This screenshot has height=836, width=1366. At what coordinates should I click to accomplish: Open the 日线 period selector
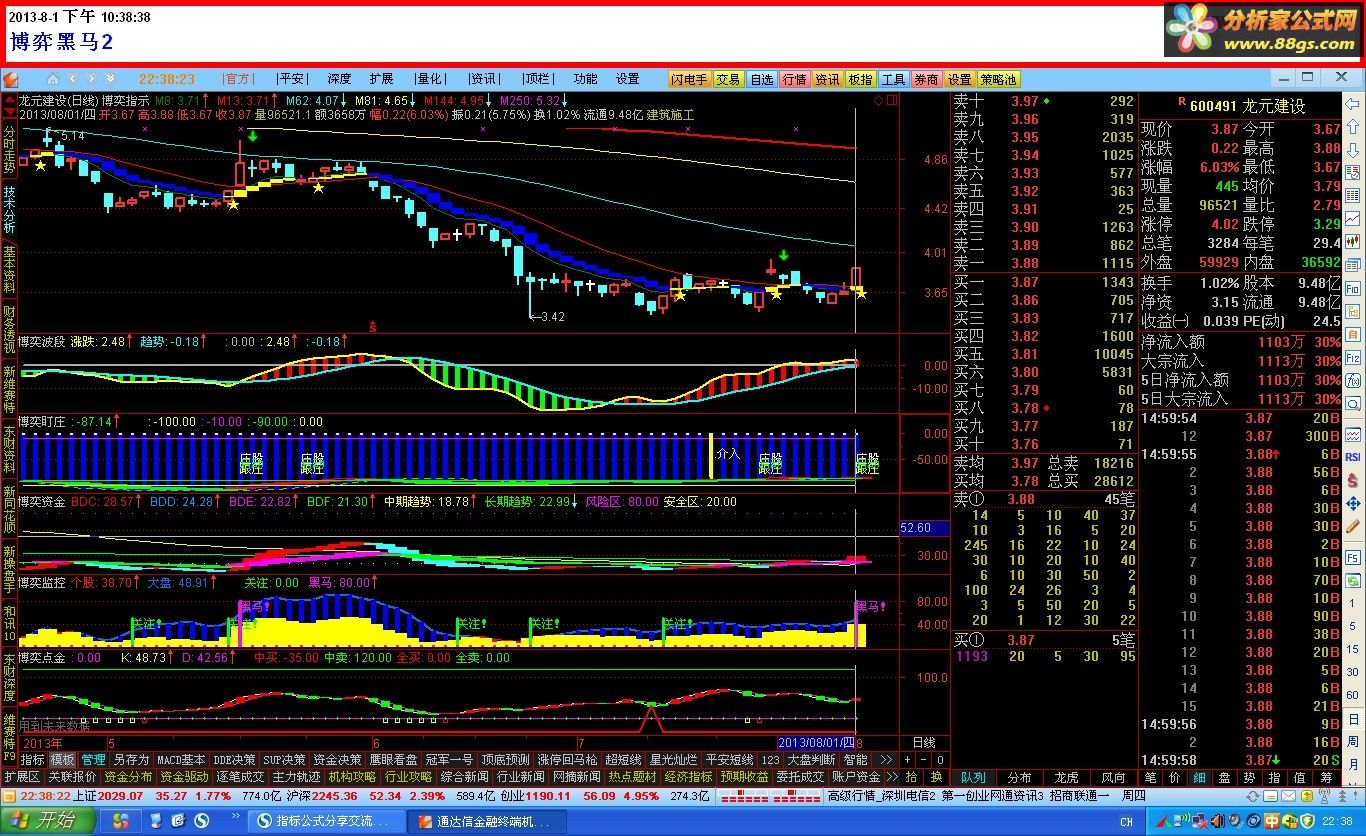pyautogui.click(x=925, y=743)
